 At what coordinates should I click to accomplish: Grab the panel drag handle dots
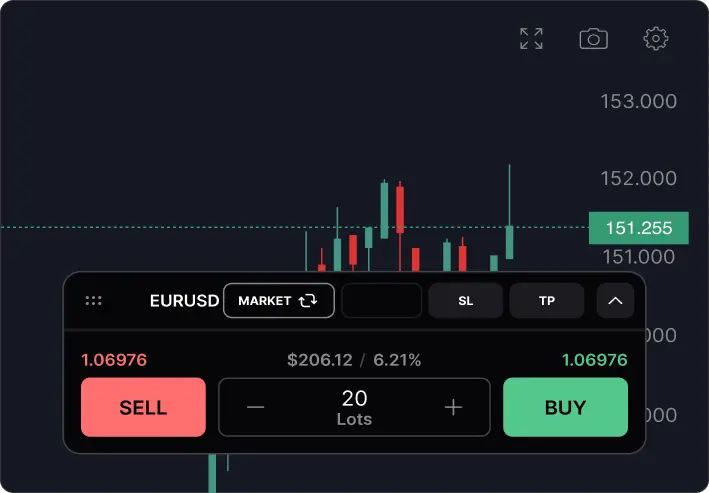pos(94,300)
